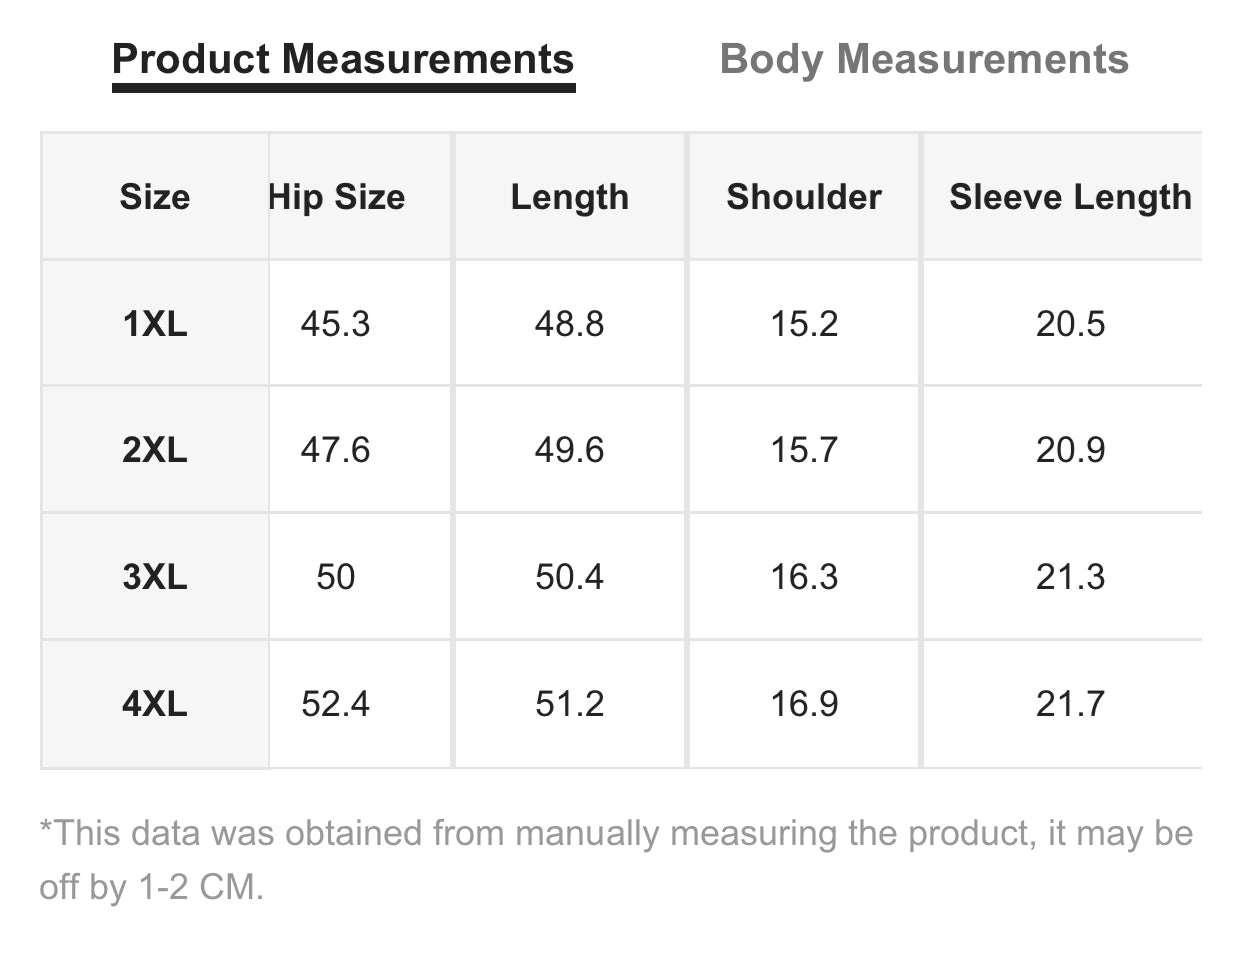
Task: Click the 2XL size row label
Action: 155,450
